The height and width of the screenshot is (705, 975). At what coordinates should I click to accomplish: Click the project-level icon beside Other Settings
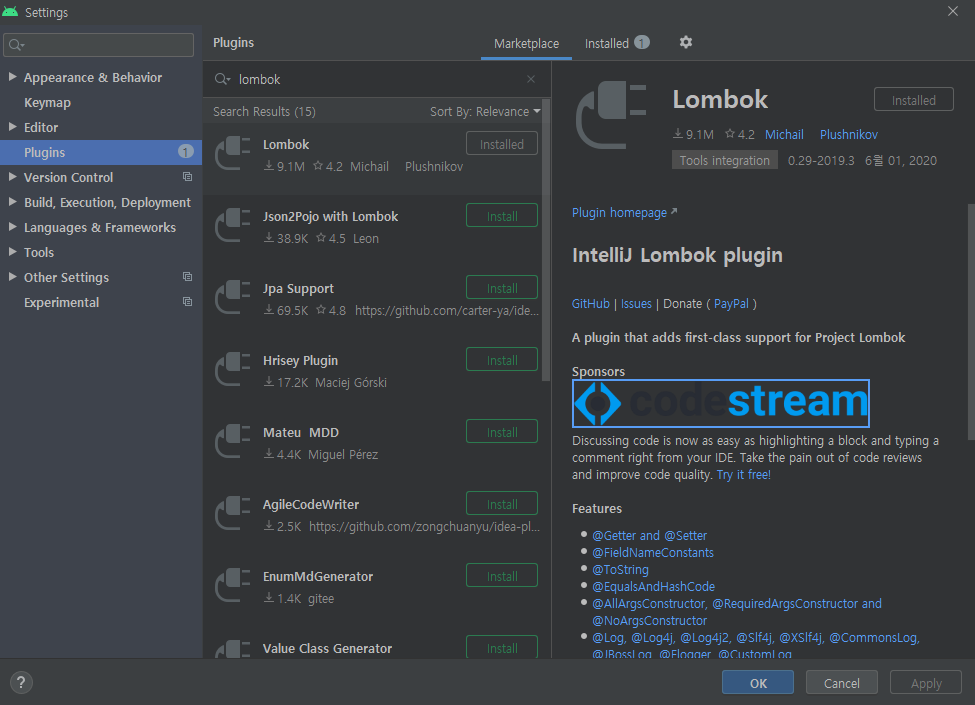coord(187,277)
